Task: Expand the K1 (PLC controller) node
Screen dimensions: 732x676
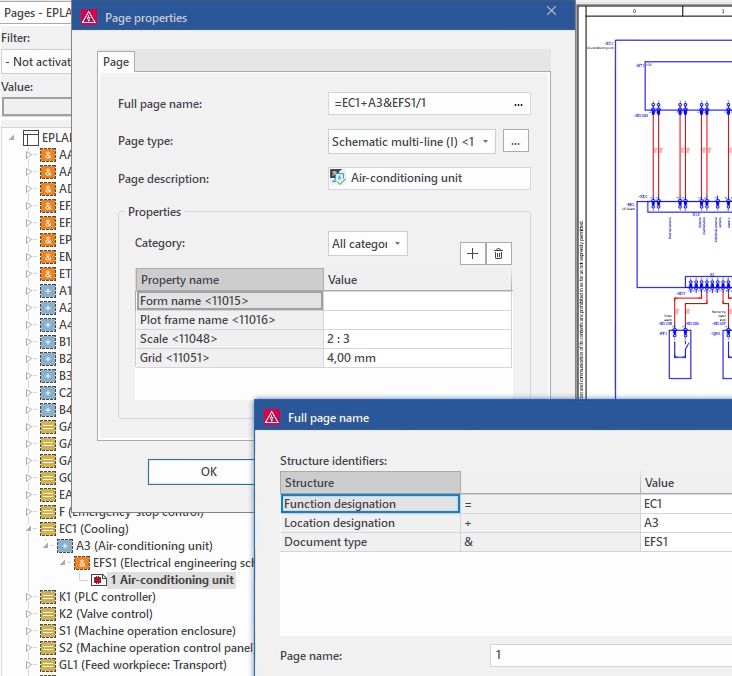Action: click(30, 597)
